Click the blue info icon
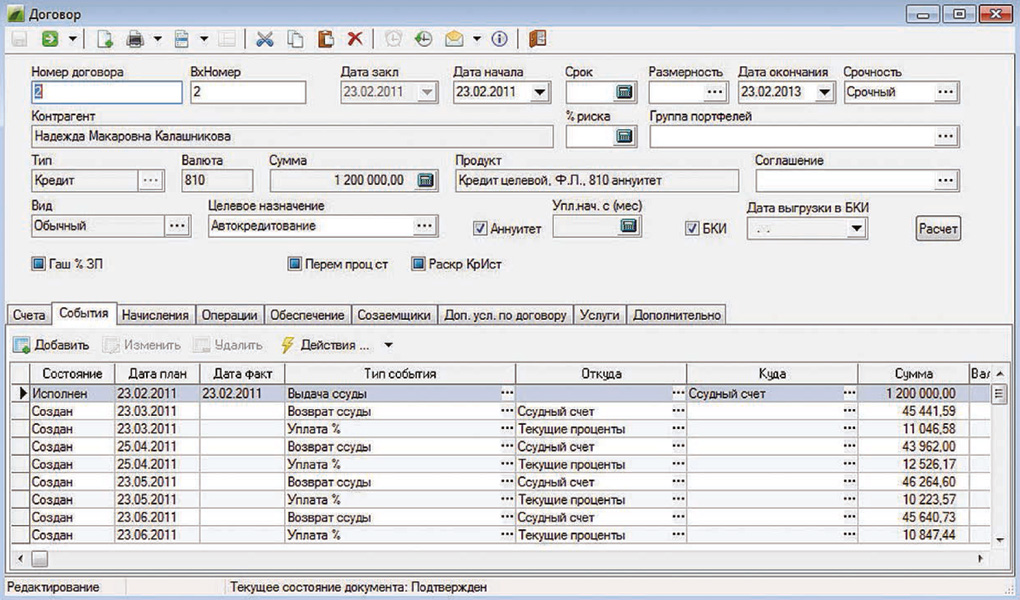The image size is (1020, 600). (500, 39)
